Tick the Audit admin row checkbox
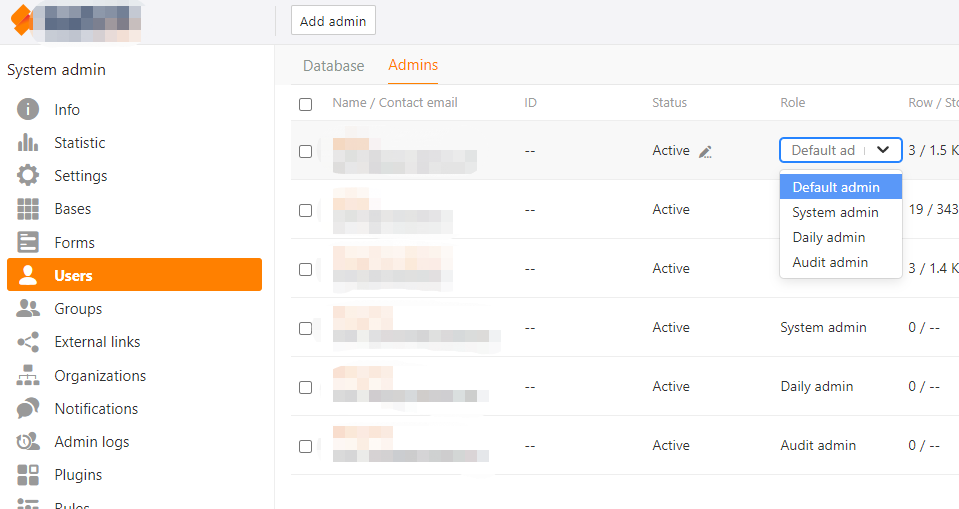The image size is (959, 509). point(306,446)
